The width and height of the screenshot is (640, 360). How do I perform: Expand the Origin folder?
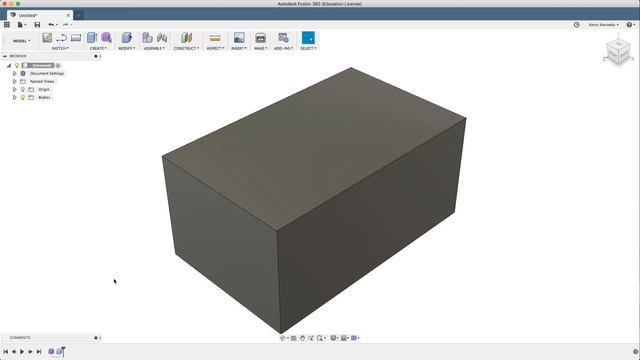(x=15, y=89)
